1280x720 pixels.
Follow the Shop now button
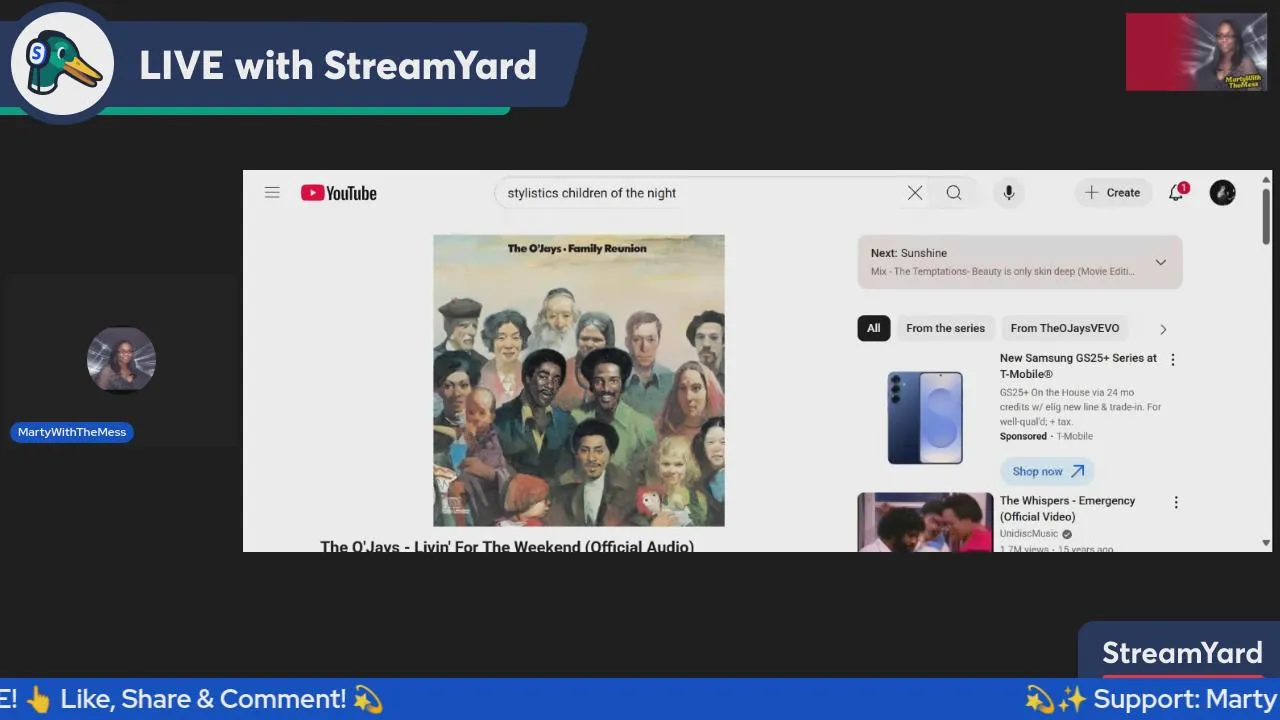pos(1047,471)
